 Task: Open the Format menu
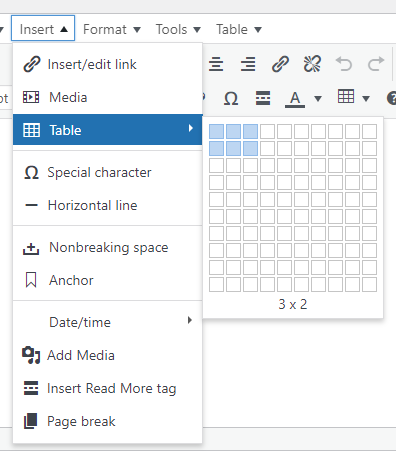coord(112,29)
